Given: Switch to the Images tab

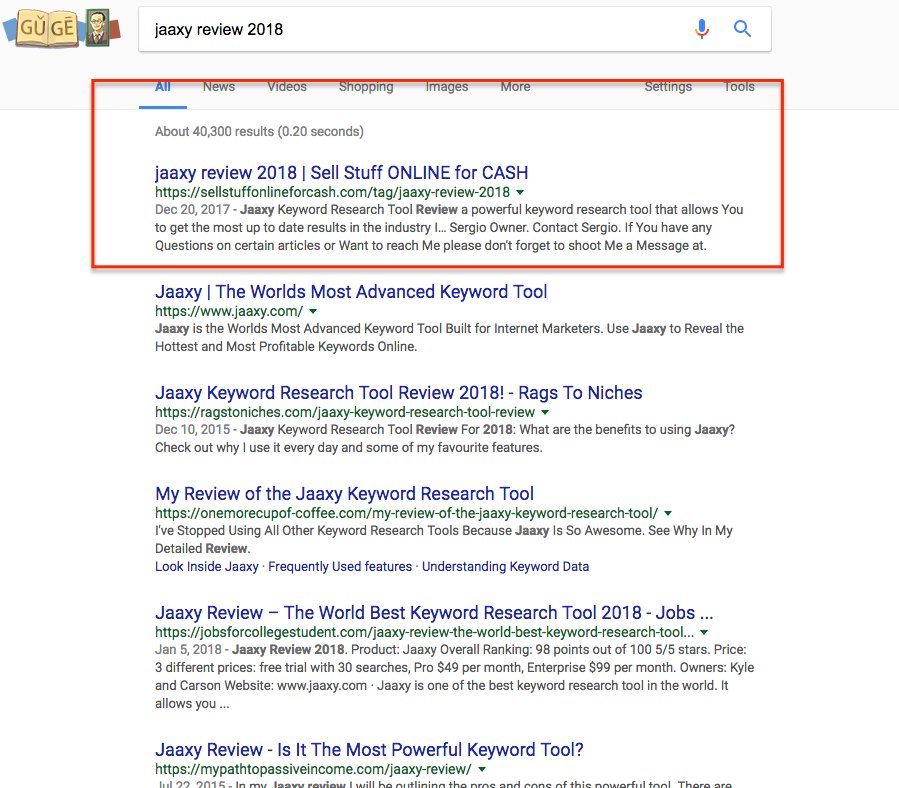Looking at the screenshot, I should point(447,87).
